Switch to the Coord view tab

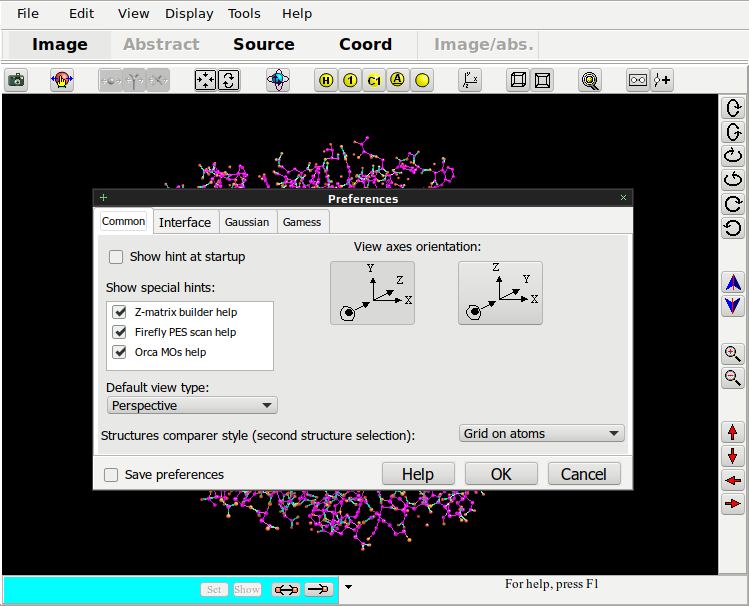(365, 44)
